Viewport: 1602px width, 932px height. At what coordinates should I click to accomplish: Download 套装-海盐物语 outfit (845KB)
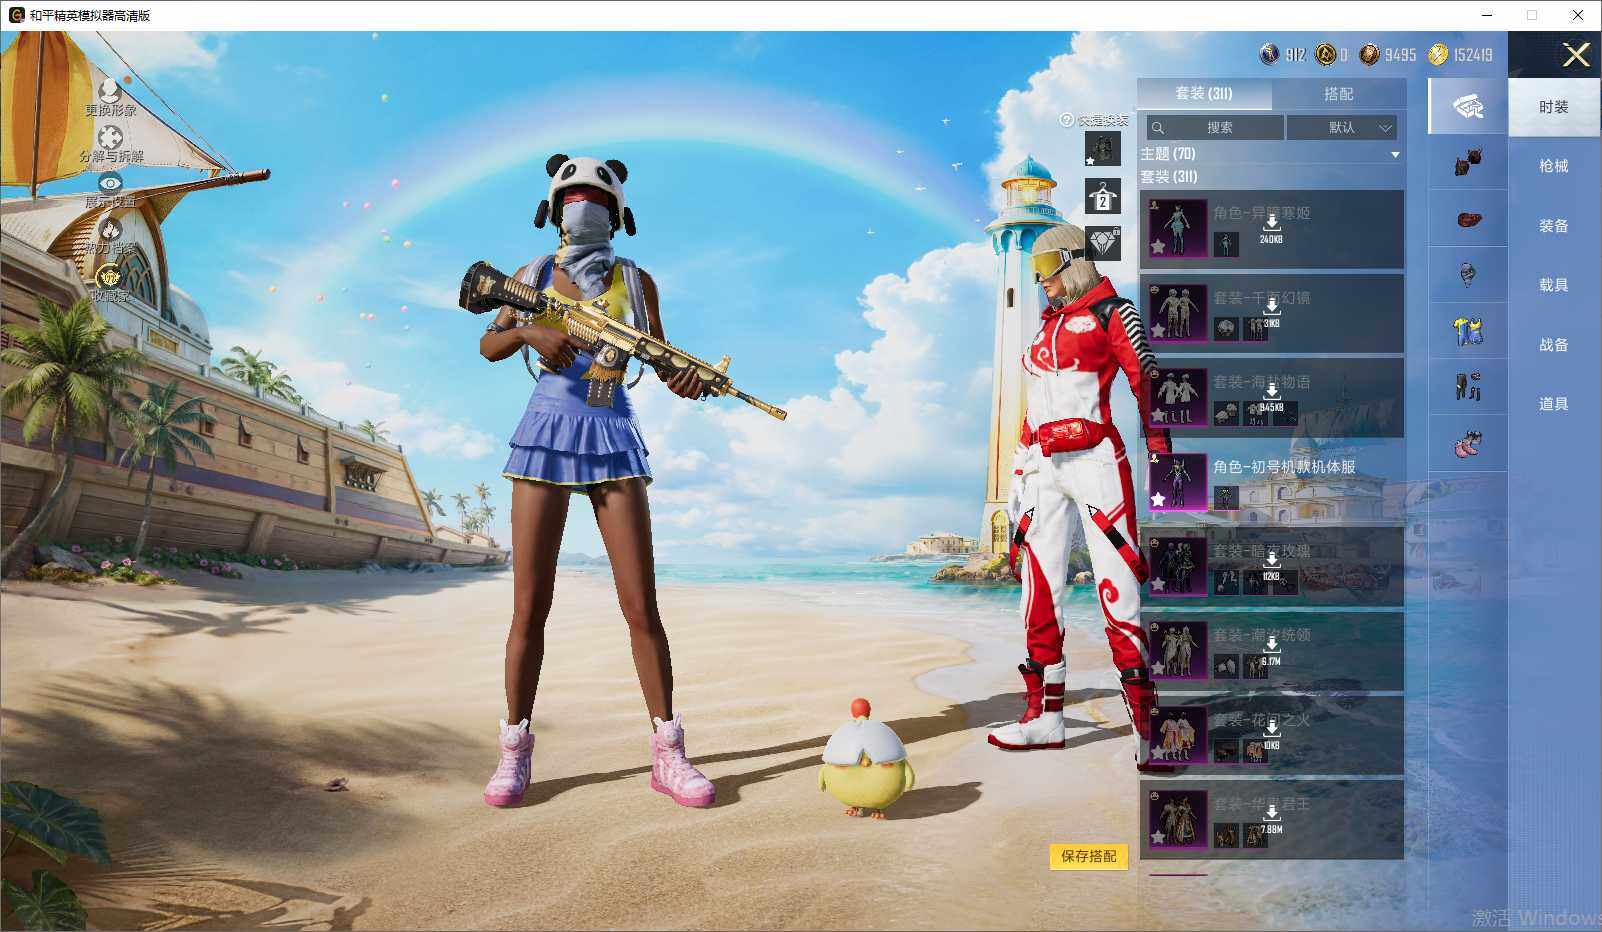coord(1271,397)
